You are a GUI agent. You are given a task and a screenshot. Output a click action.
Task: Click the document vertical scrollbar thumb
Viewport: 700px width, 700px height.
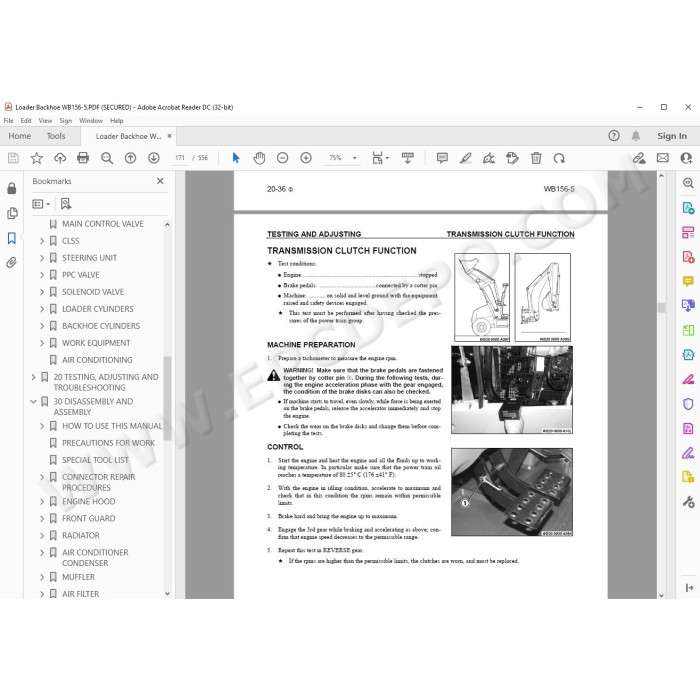(661, 307)
